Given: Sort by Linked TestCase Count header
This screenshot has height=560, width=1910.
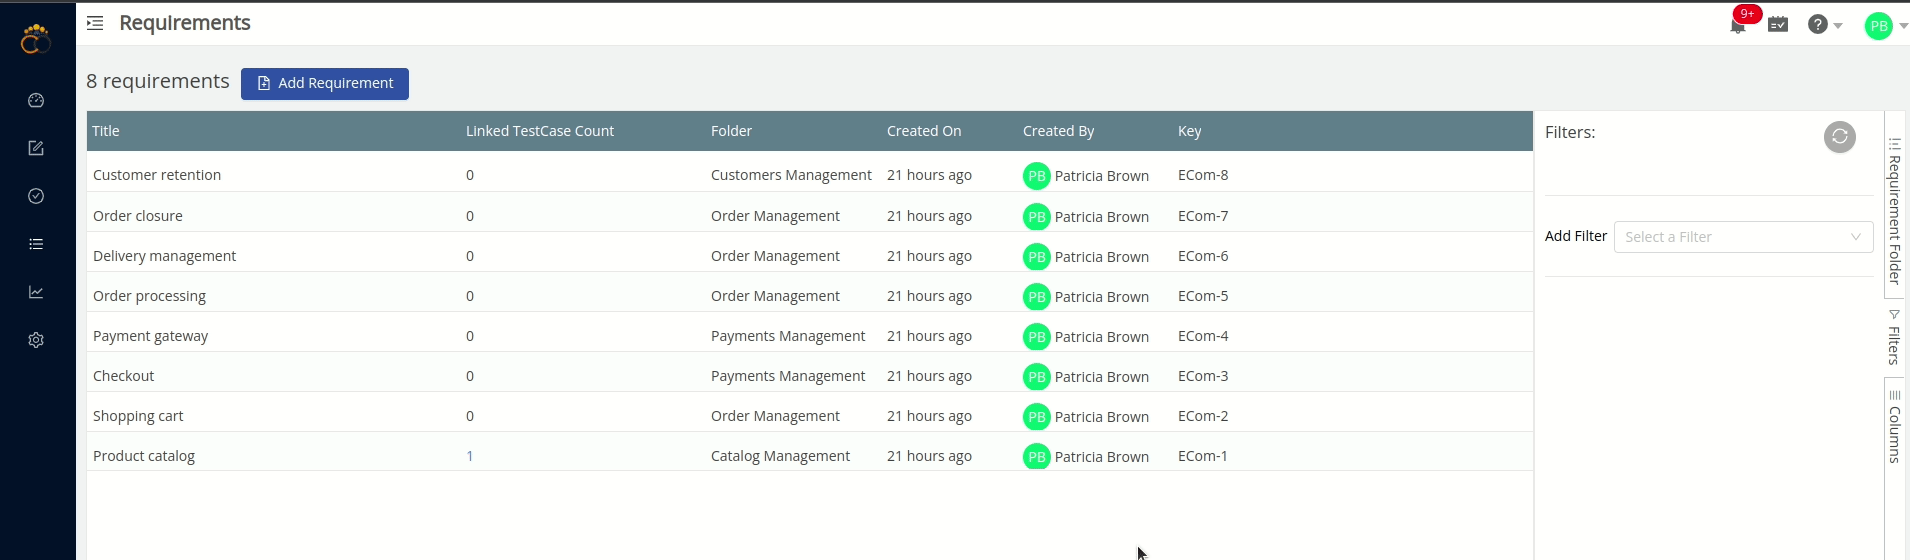Looking at the screenshot, I should coord(540,131).
